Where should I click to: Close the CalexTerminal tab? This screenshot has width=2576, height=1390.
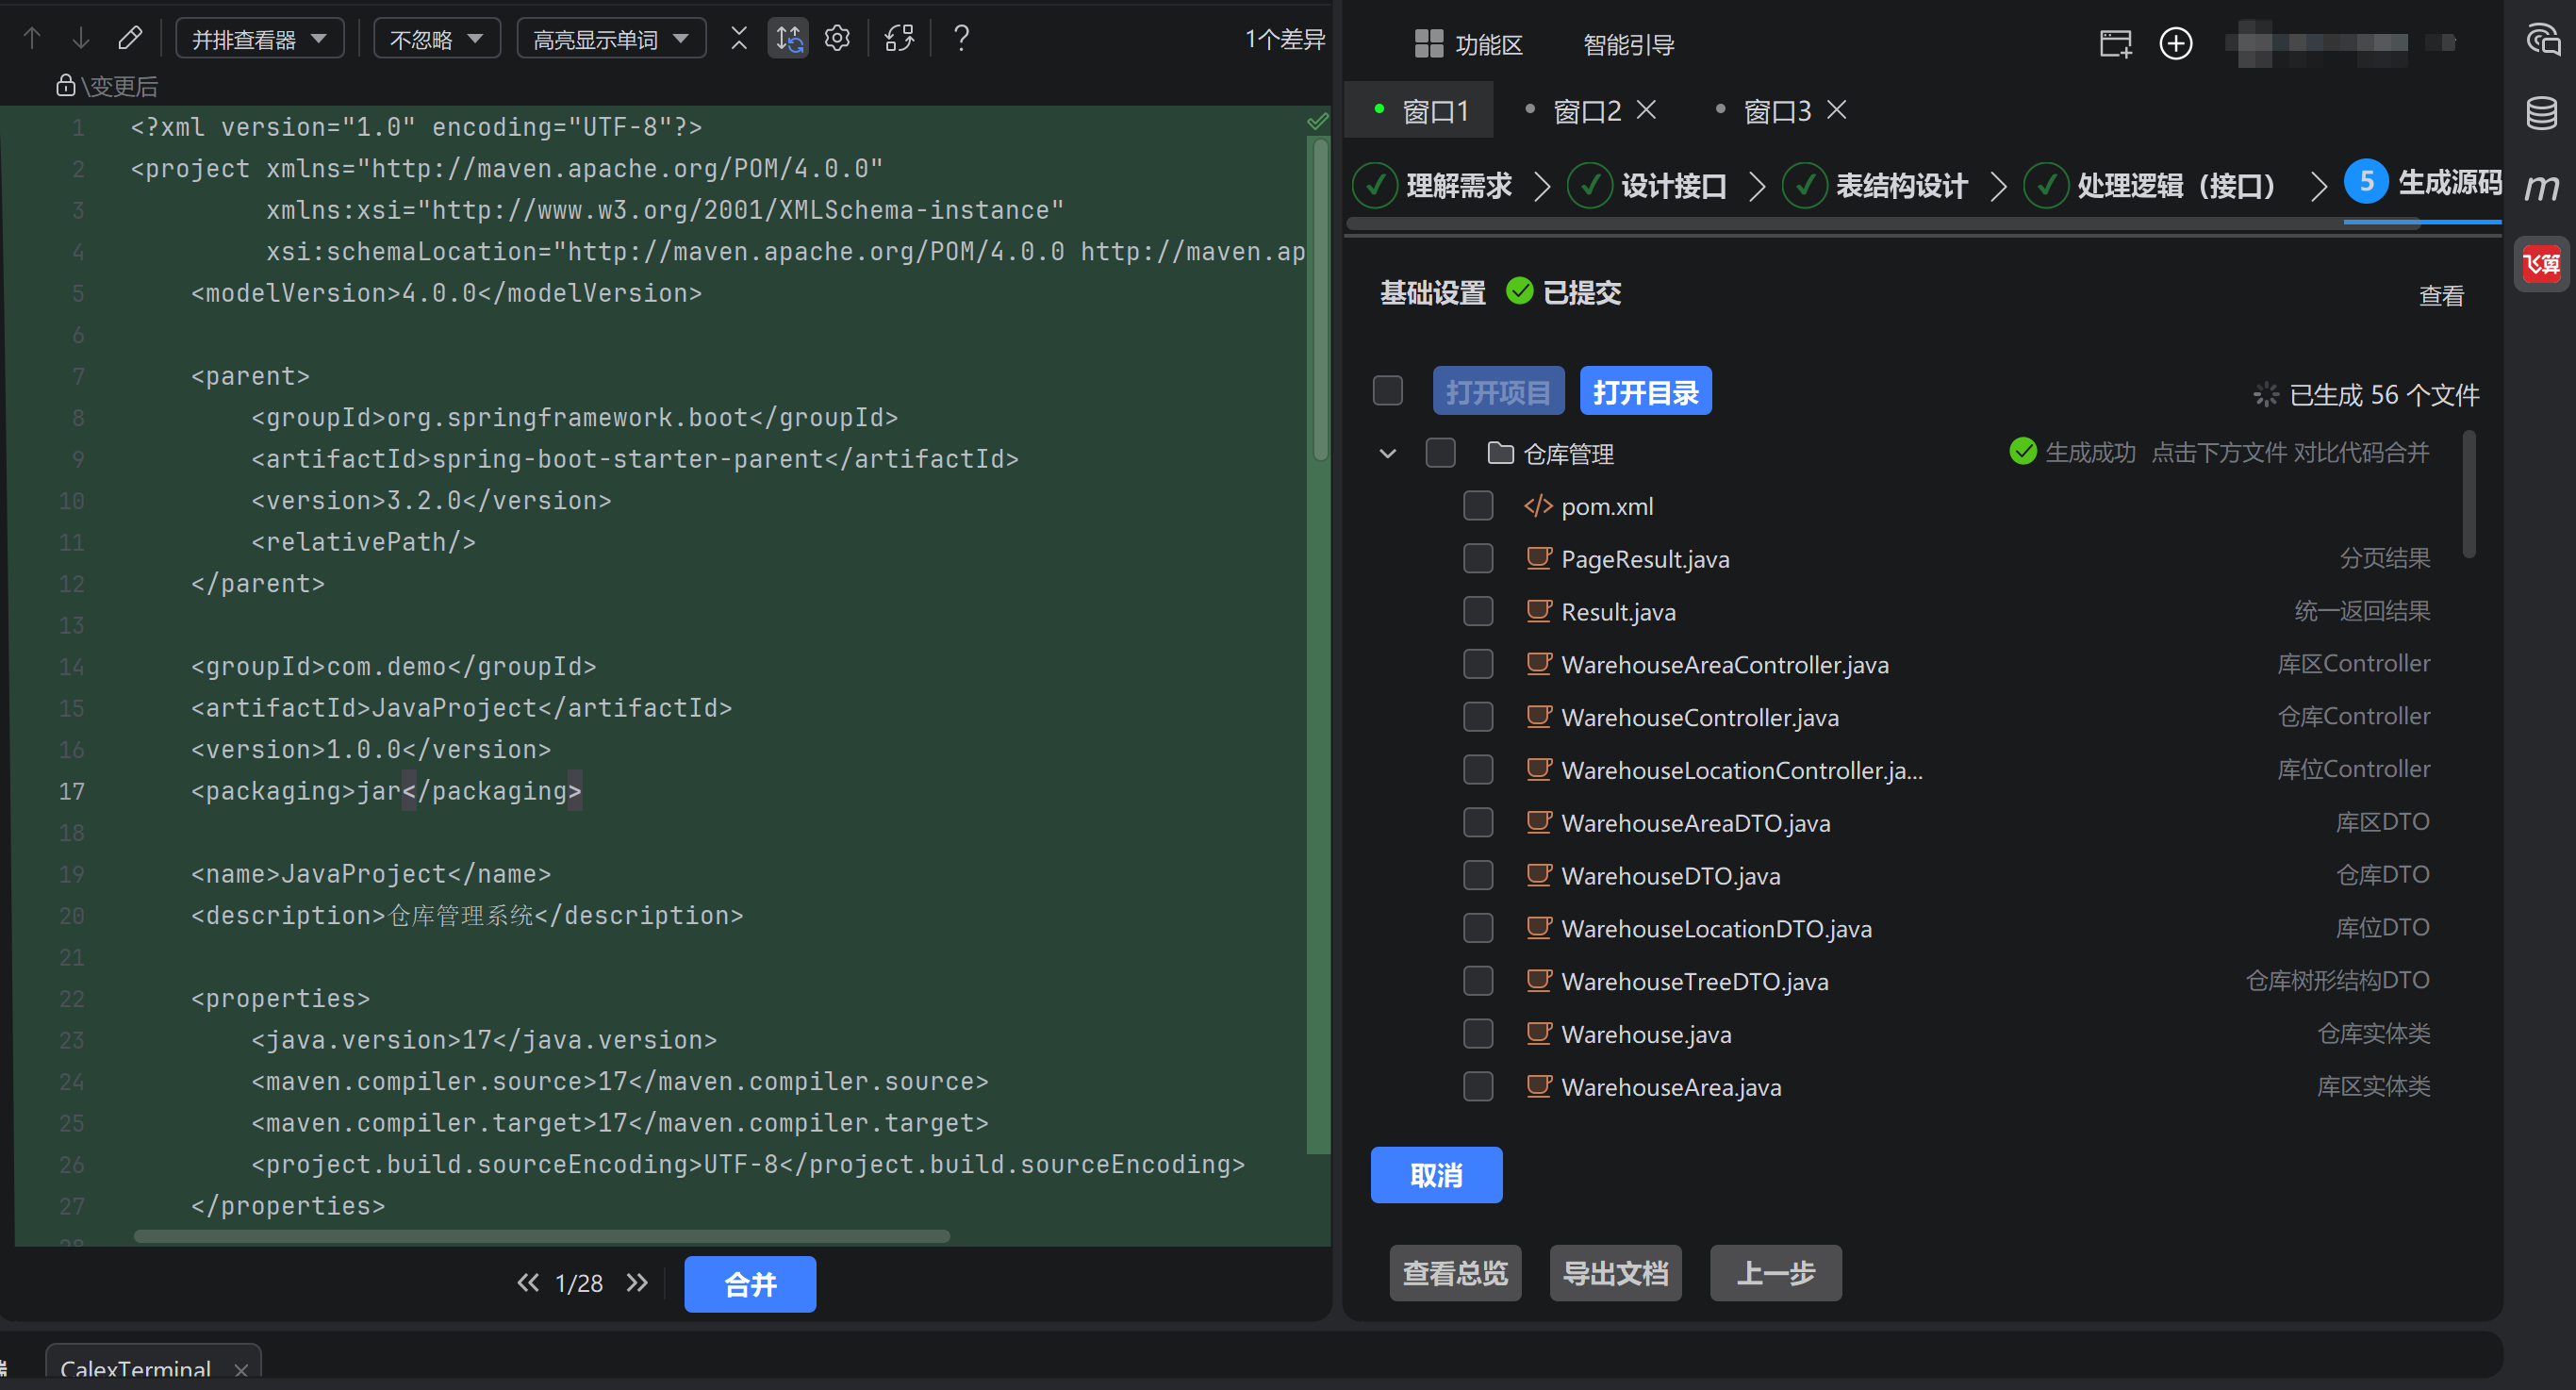(x=241, y=1370)
